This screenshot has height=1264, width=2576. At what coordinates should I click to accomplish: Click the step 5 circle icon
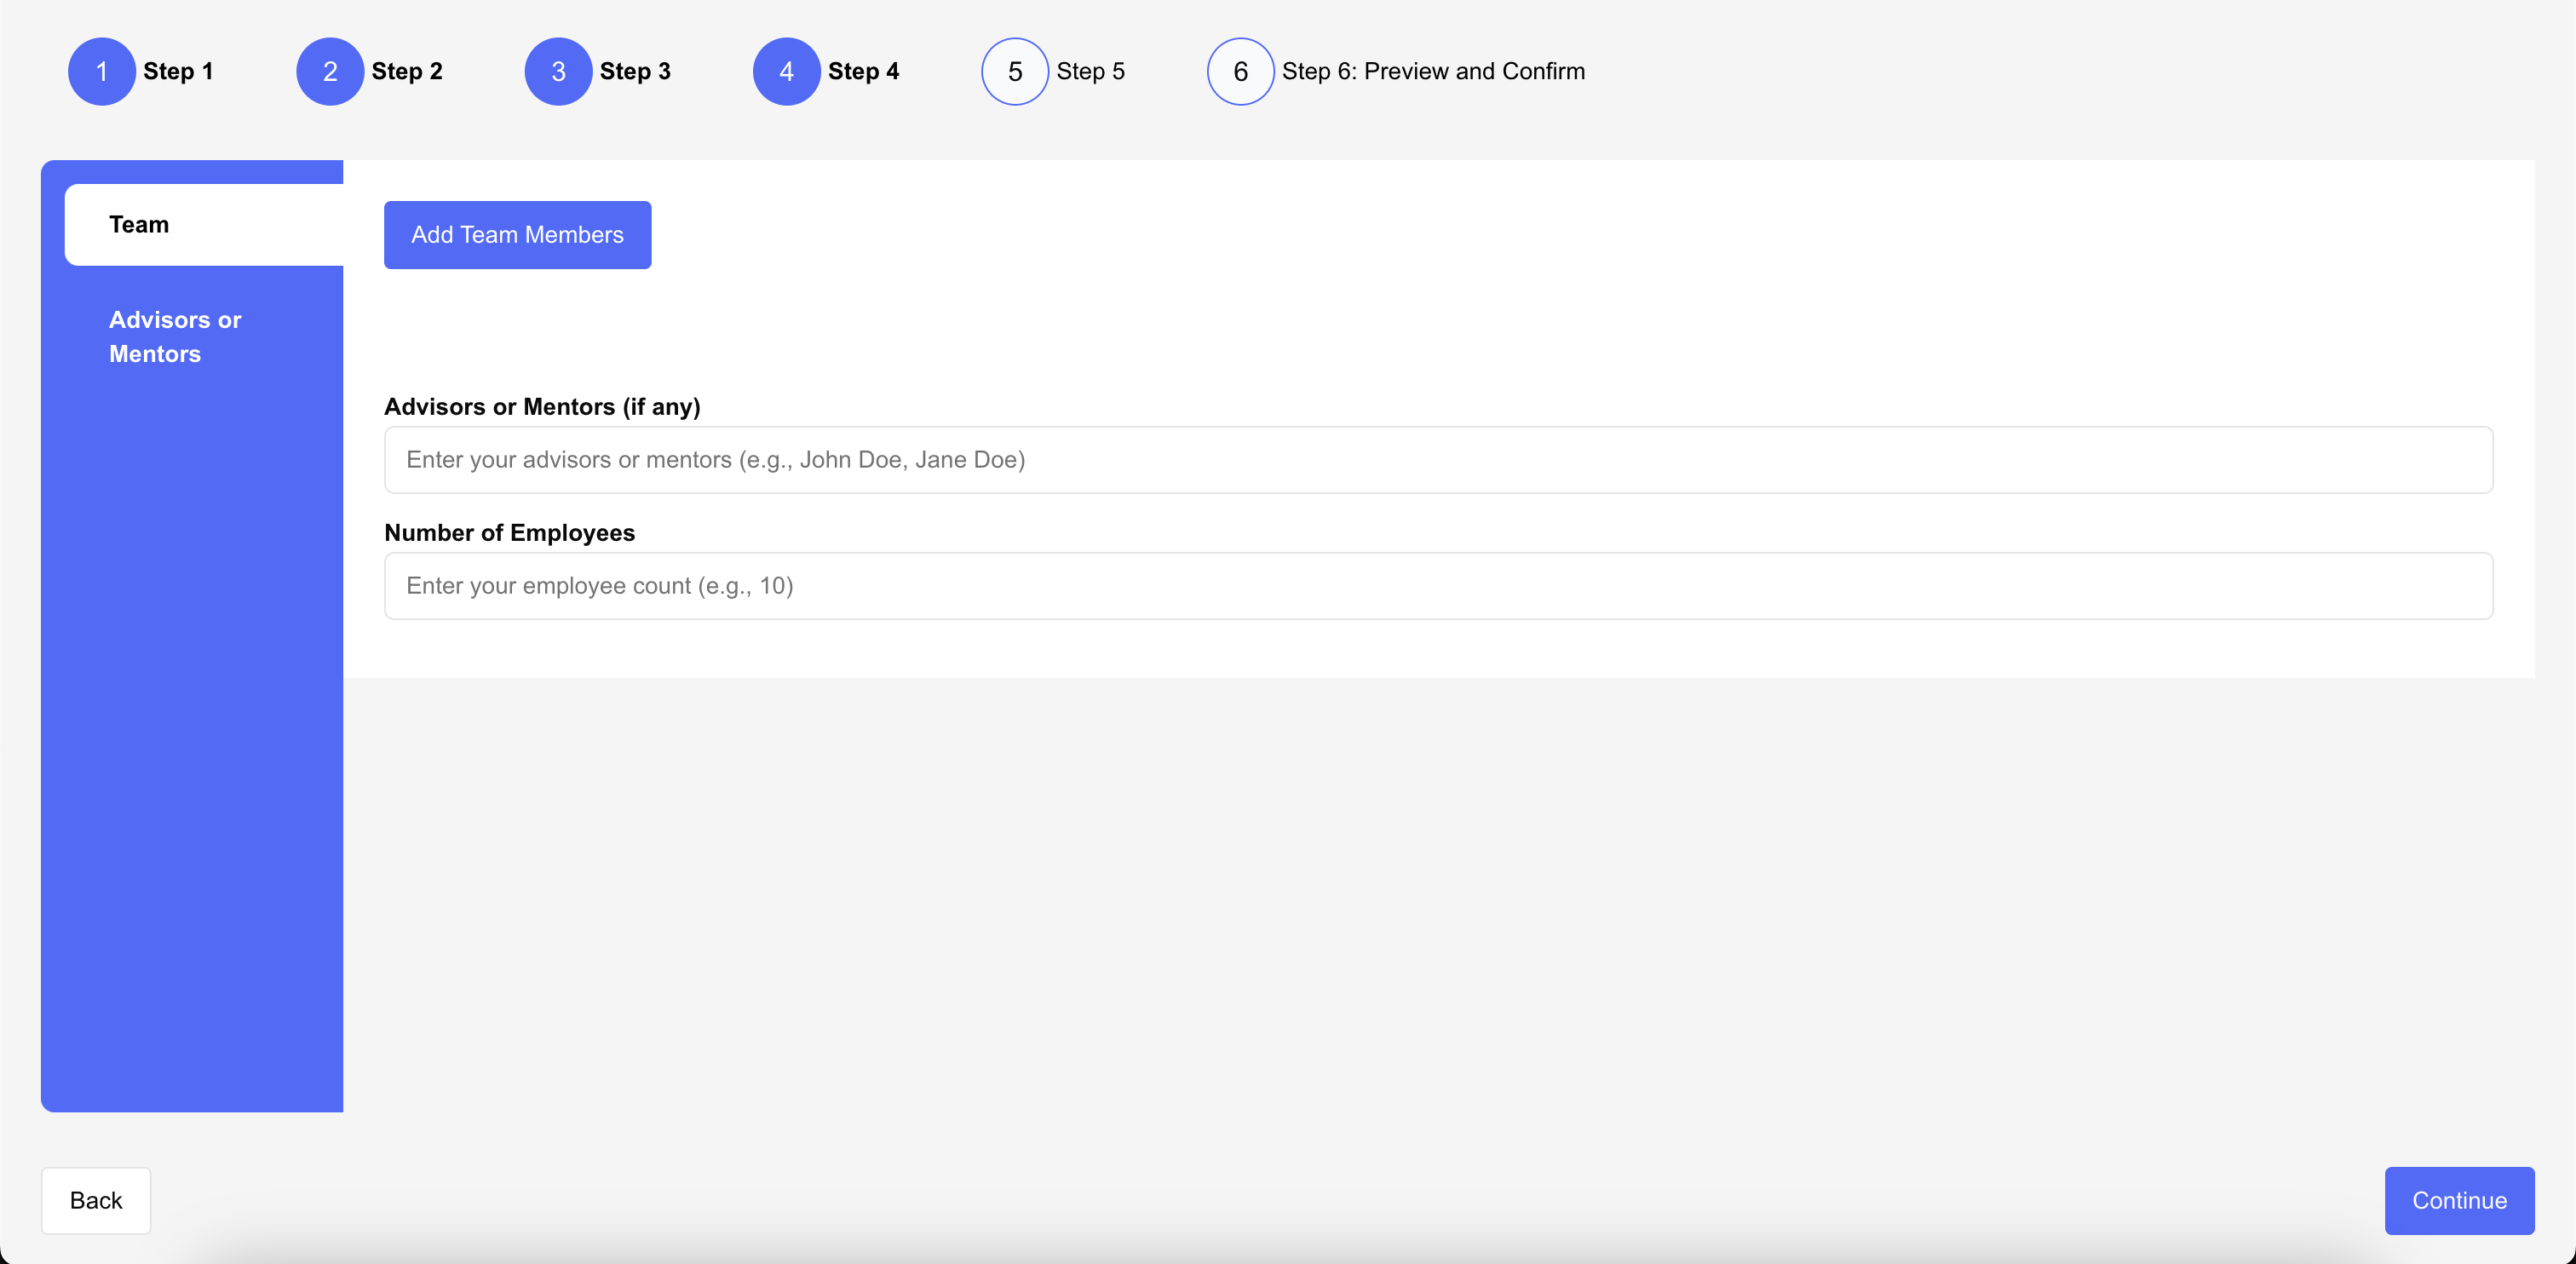[x=1014, y=71]
